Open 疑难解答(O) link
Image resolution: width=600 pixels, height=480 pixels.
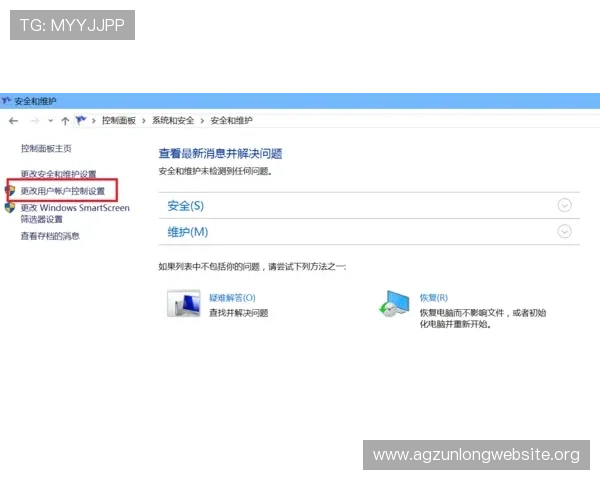point(232,298)
